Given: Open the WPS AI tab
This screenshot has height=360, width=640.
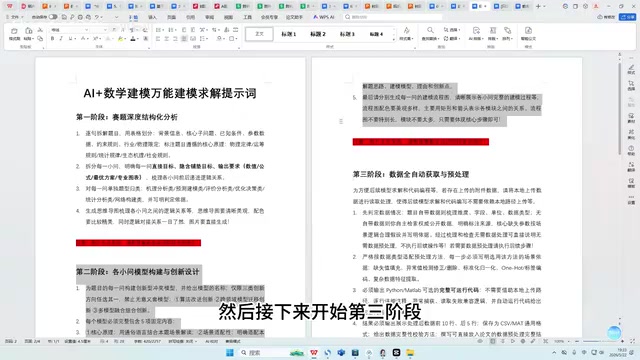Looking at the screenshot, I should [x=324, y=17].
